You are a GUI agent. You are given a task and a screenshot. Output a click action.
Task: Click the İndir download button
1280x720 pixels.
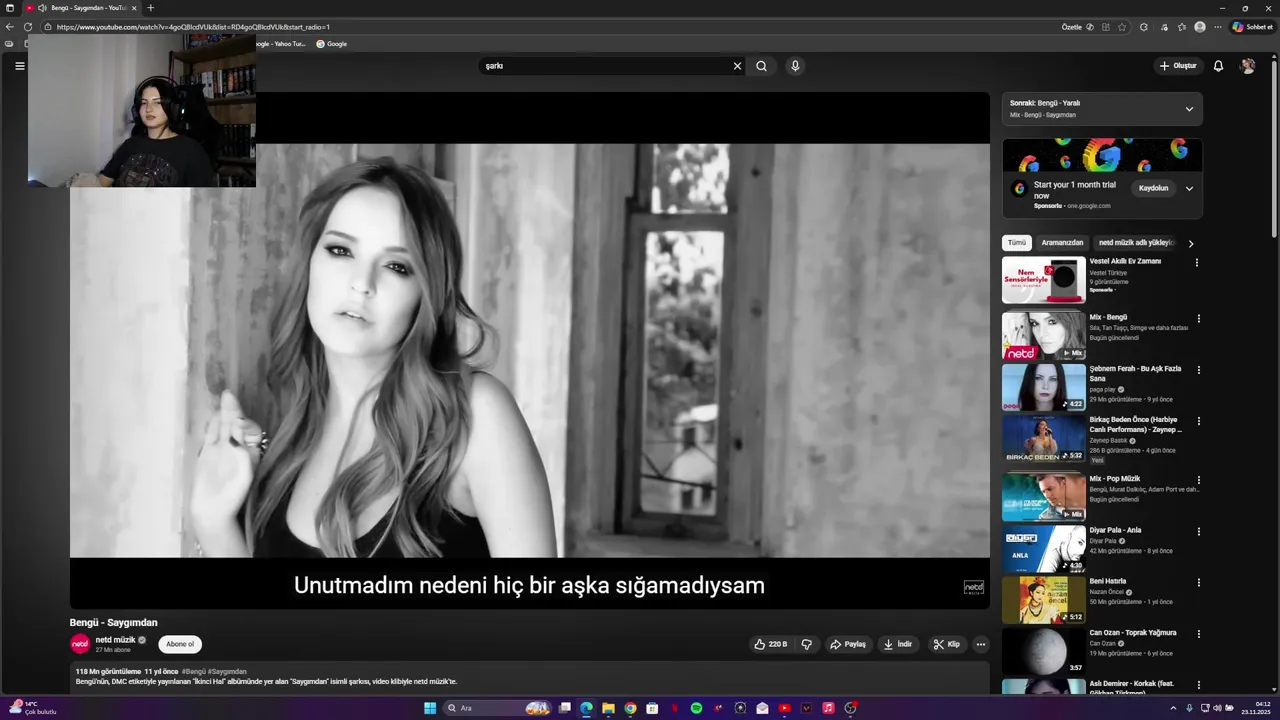(x=897, y=645)
